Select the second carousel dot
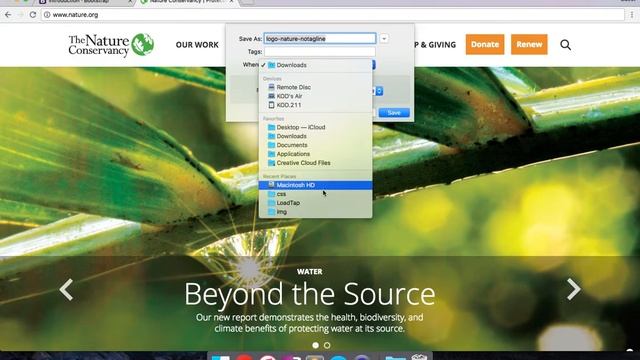 [327, 345]
